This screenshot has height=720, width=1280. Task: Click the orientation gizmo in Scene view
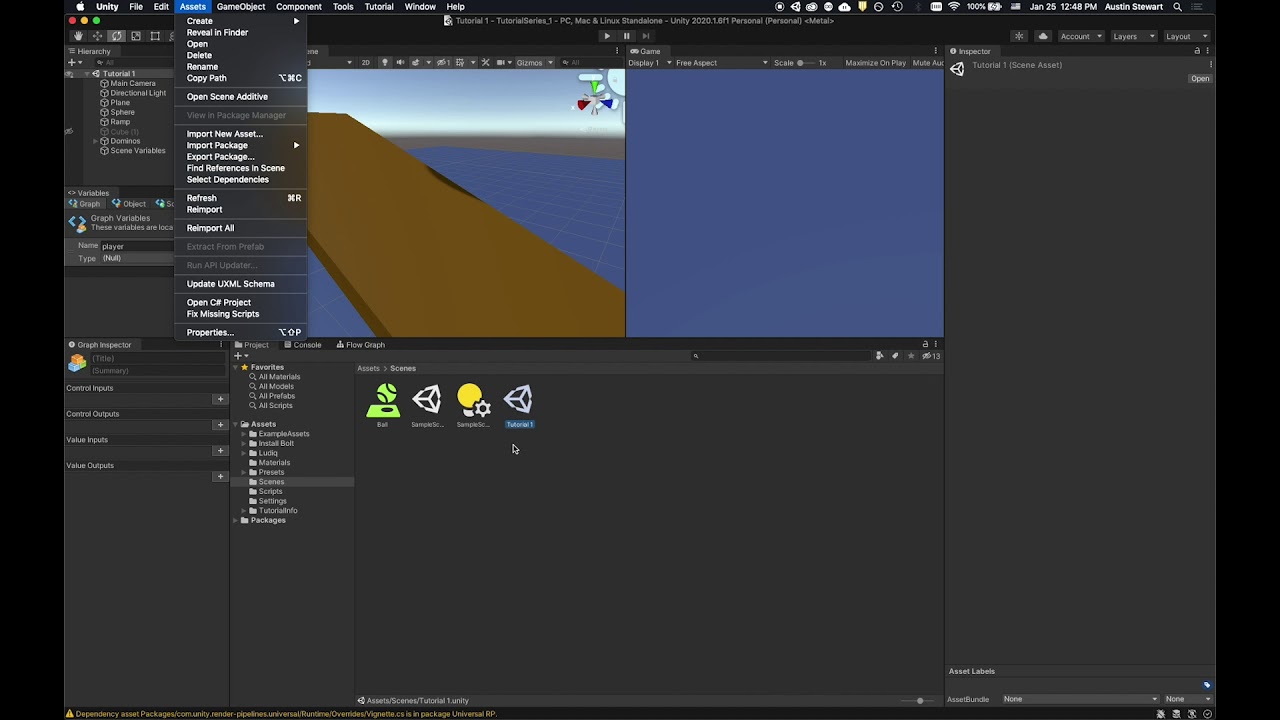(x=597, y=98)
